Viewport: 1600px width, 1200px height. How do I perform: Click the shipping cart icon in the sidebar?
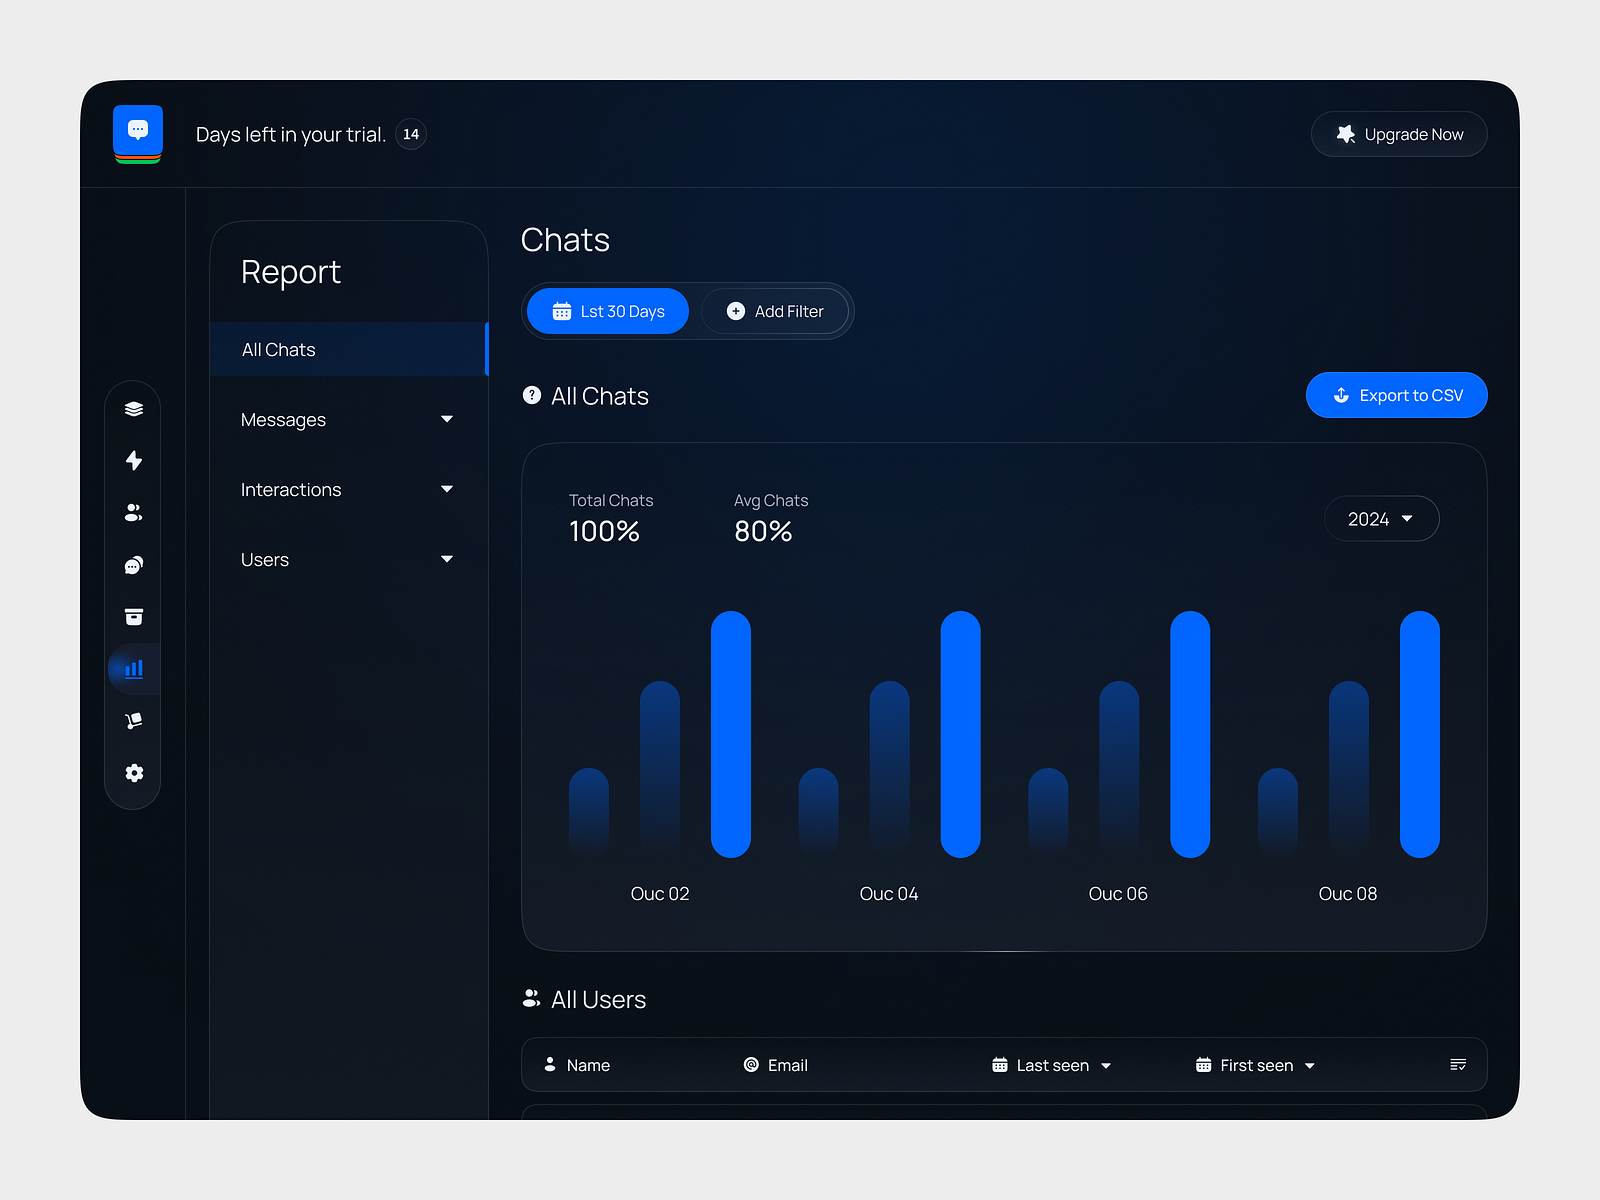(x=133, y=721)
